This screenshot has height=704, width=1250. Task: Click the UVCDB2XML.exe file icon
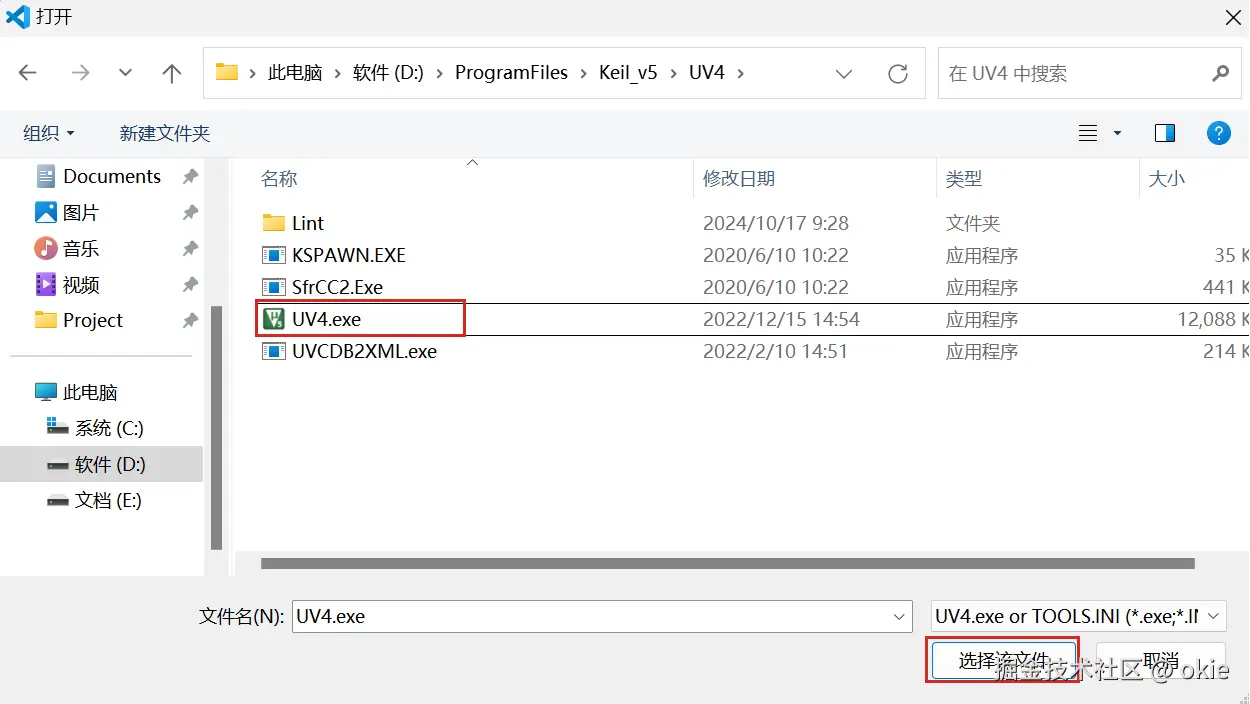pyautogui.click(x=273, y=351)
